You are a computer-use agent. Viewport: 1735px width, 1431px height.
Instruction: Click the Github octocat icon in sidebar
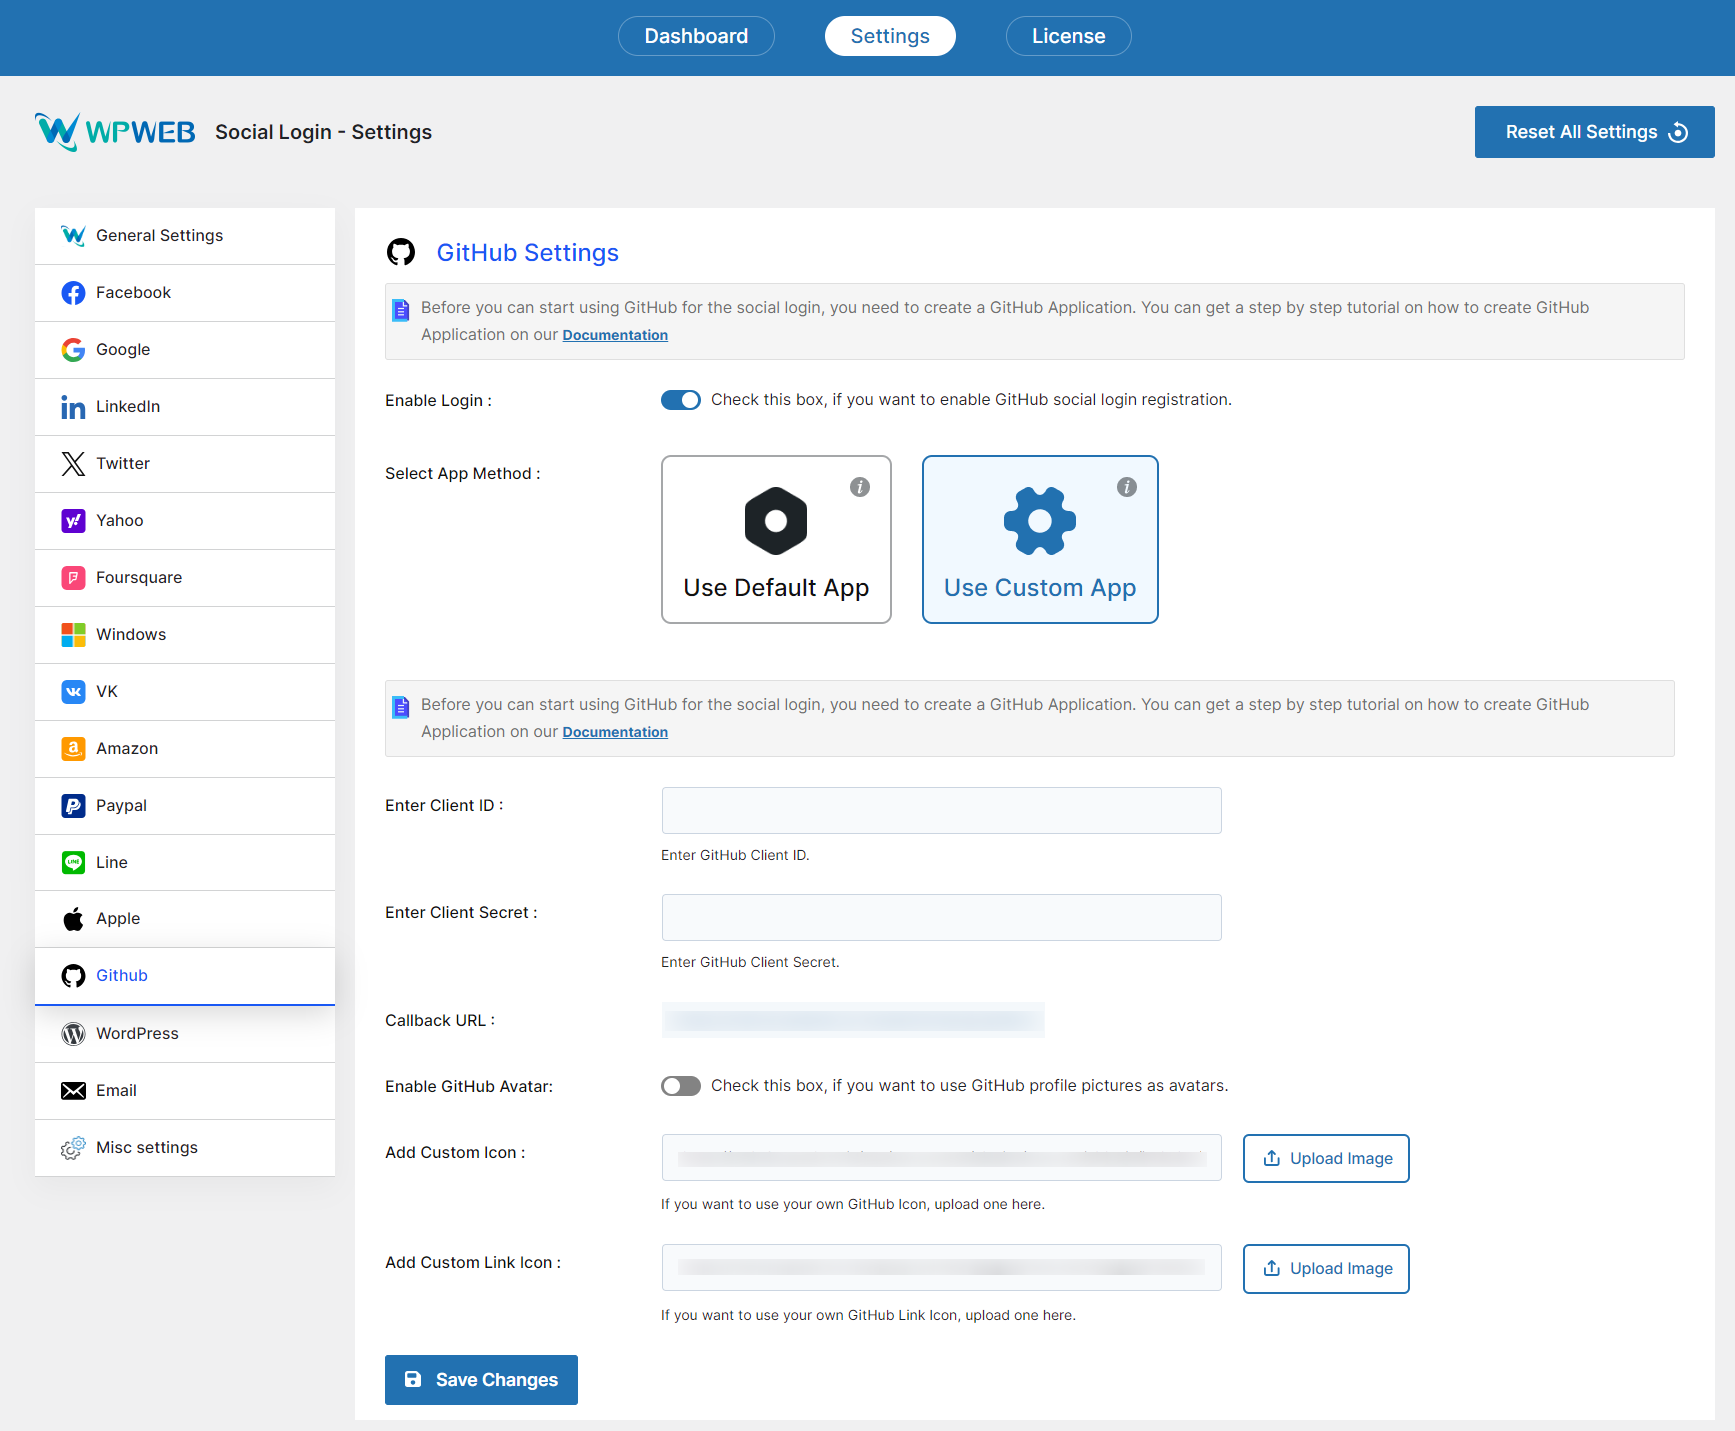pyautogui.click(x=73, y=975)
